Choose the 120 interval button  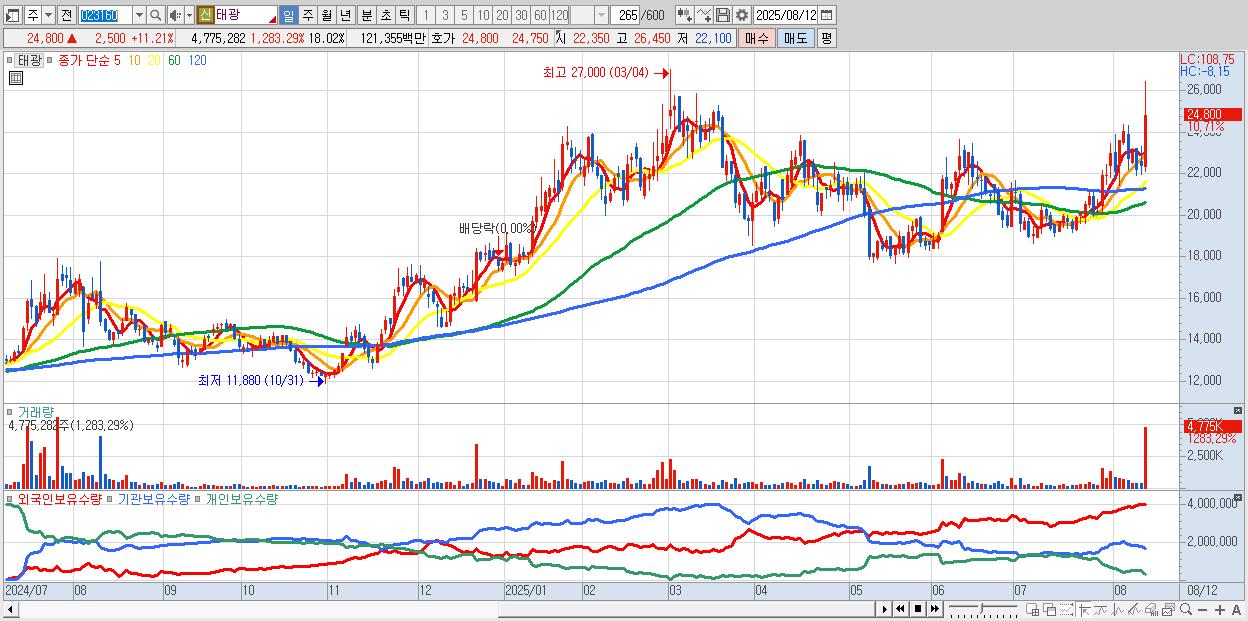tap(559, 15)
